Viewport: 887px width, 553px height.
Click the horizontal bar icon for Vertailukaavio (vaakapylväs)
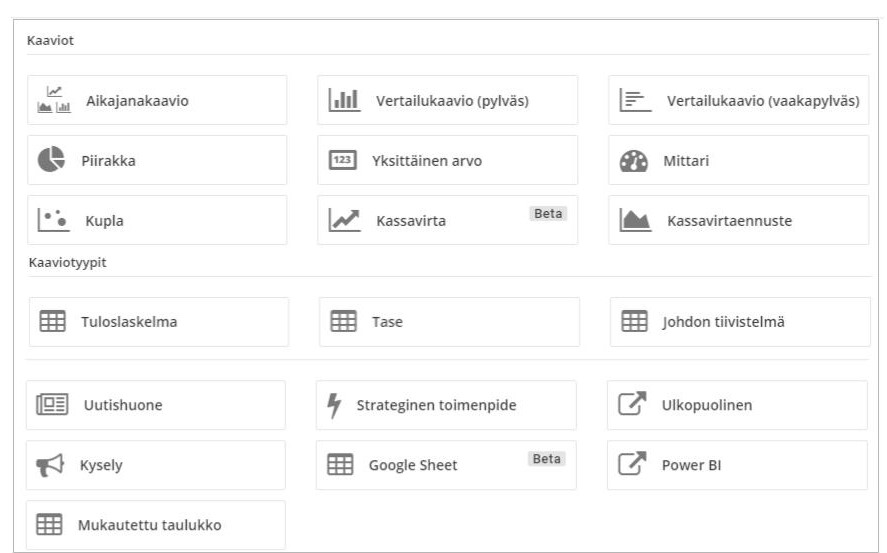point(635,100)
